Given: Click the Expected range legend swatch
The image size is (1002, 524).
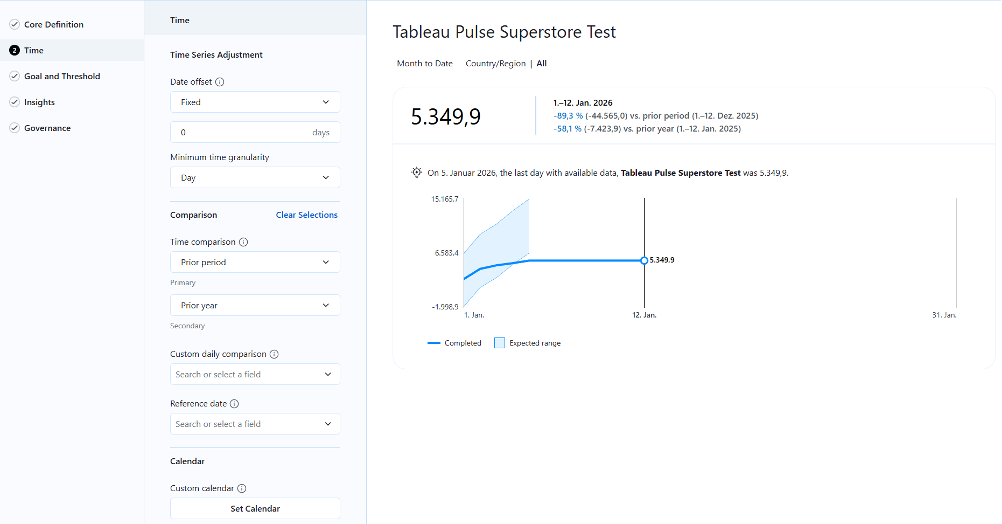Looking at the screenshot, I should [x=500, y=343].
